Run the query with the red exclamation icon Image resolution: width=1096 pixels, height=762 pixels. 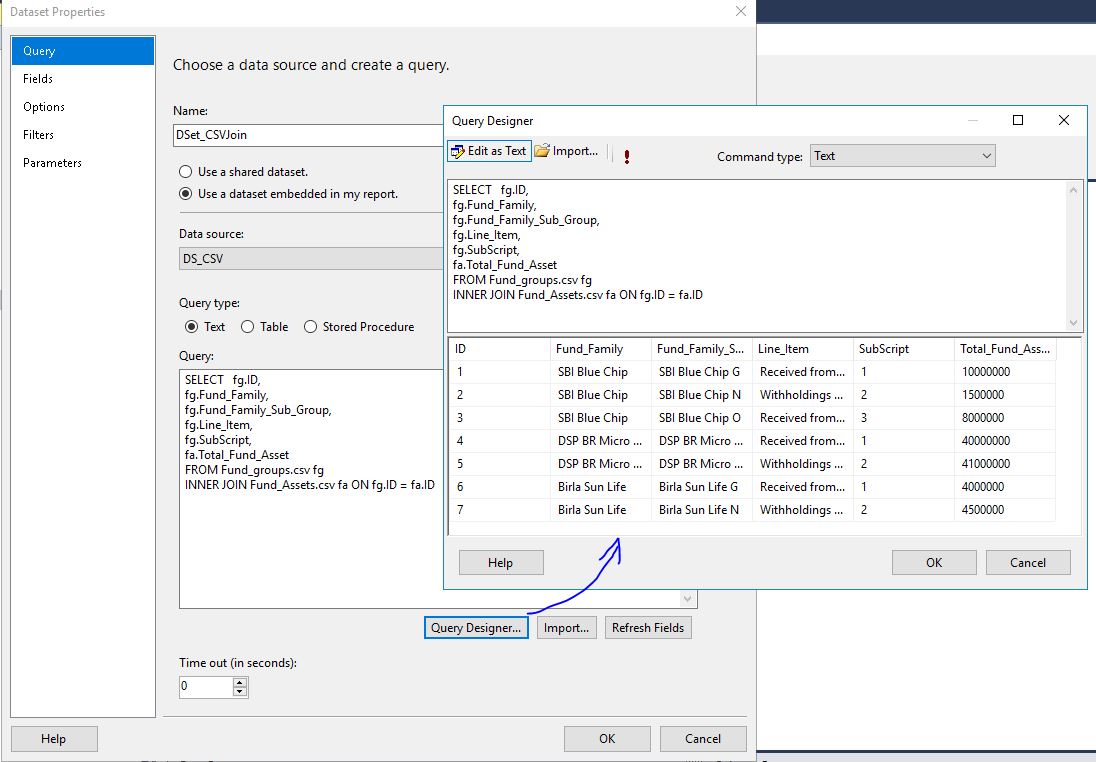tap(626, 156)
